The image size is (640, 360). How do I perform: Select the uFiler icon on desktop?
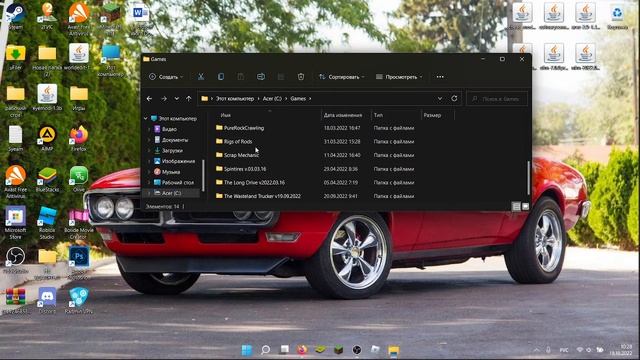coord(16,57)
